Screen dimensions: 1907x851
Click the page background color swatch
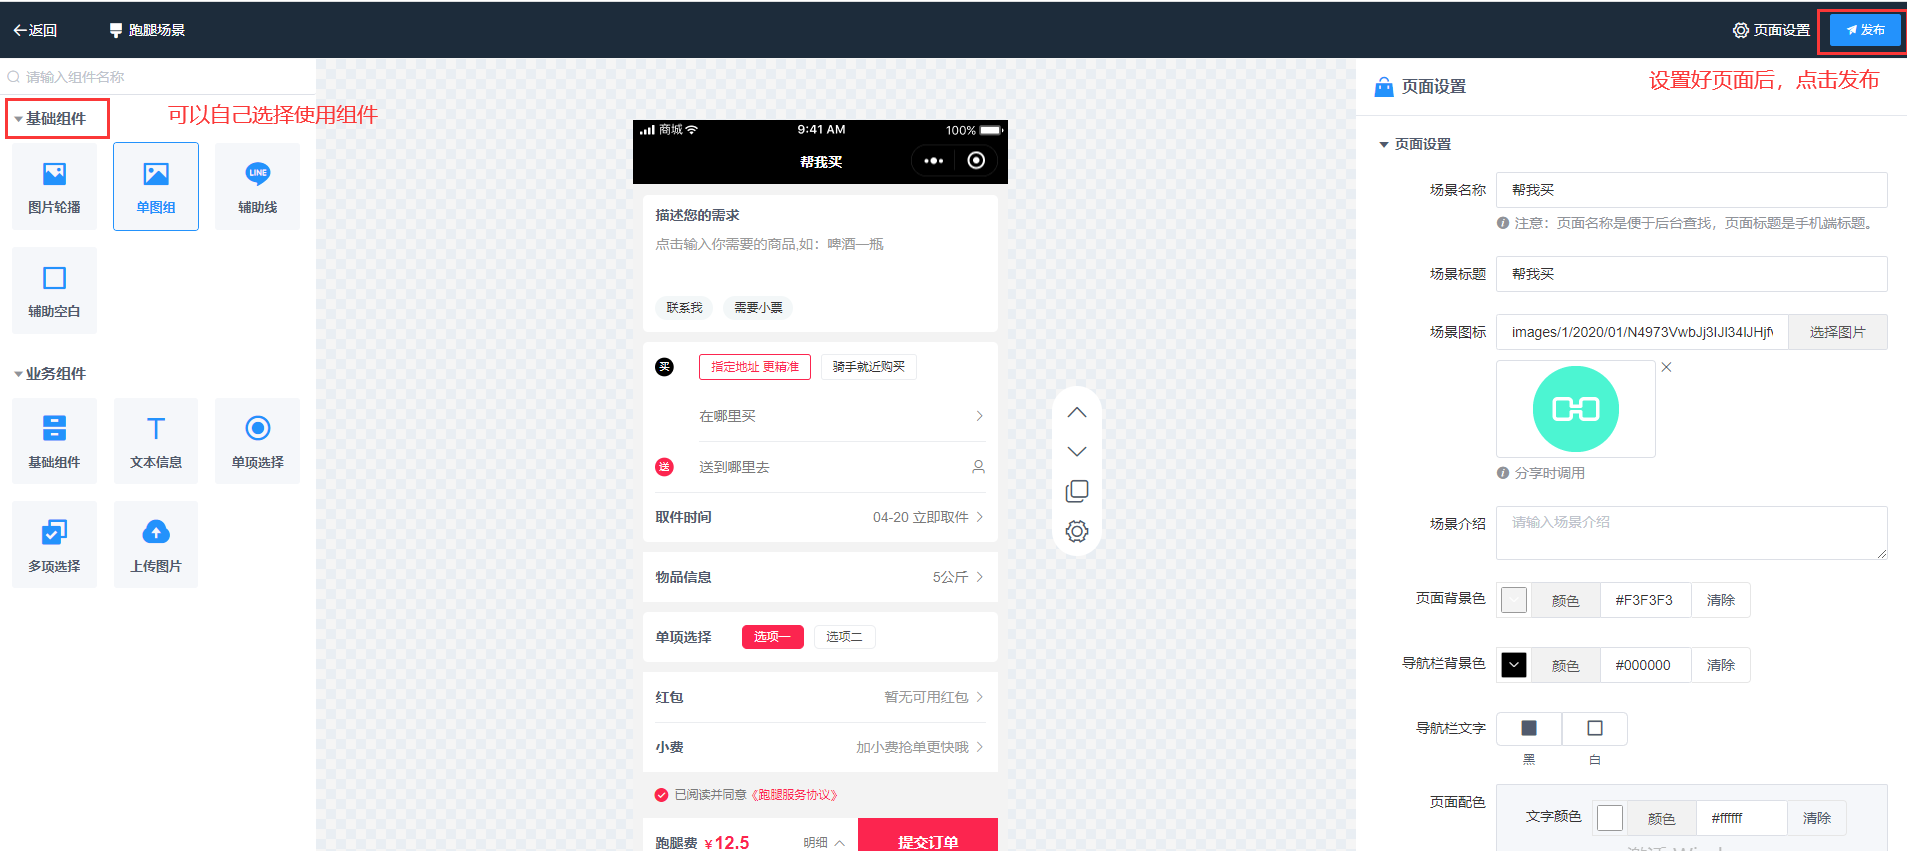(x=1514, y=600)
